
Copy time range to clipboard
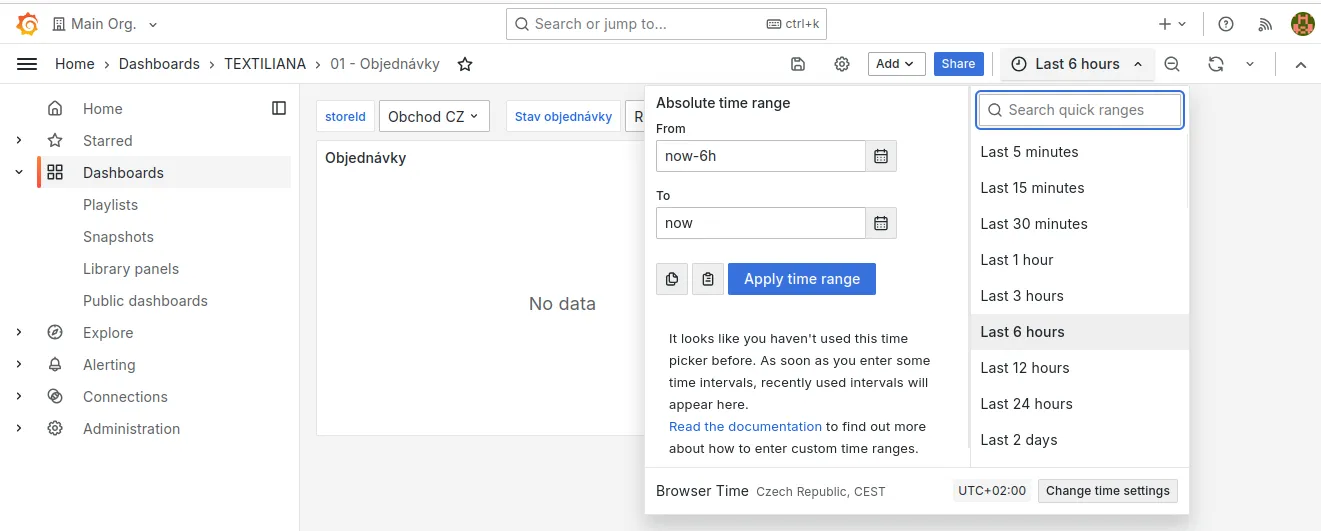(672, 279)
